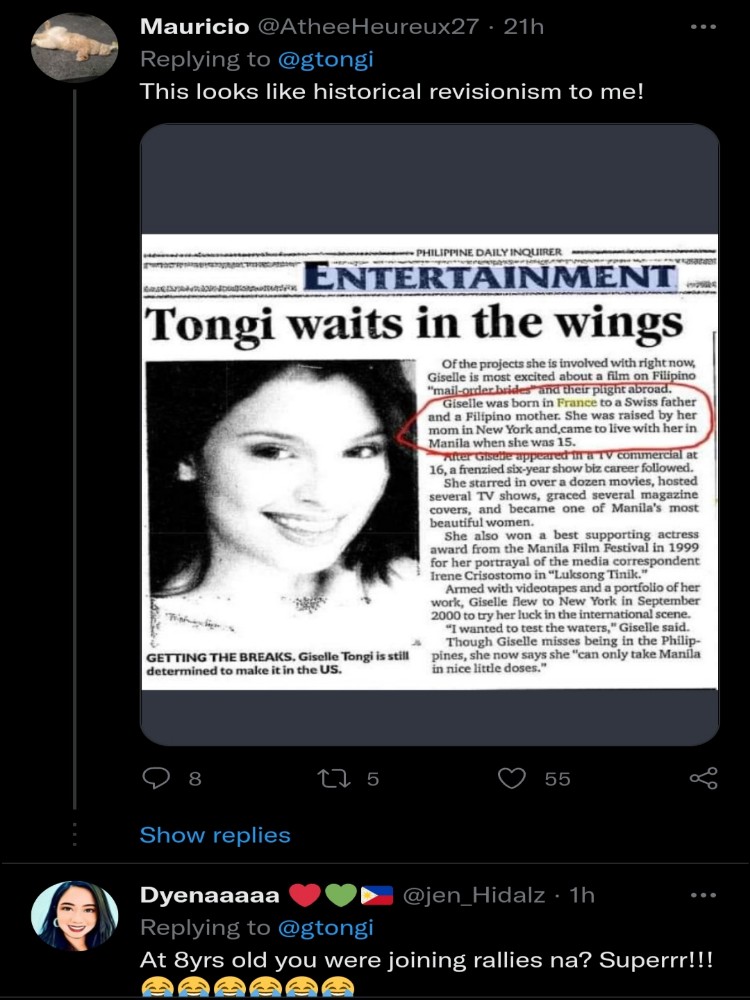The height and width of the screenshot is (1000, 750).
Task: Open the @AtheeHeureux27 handle
Action: tap(367, 27)
